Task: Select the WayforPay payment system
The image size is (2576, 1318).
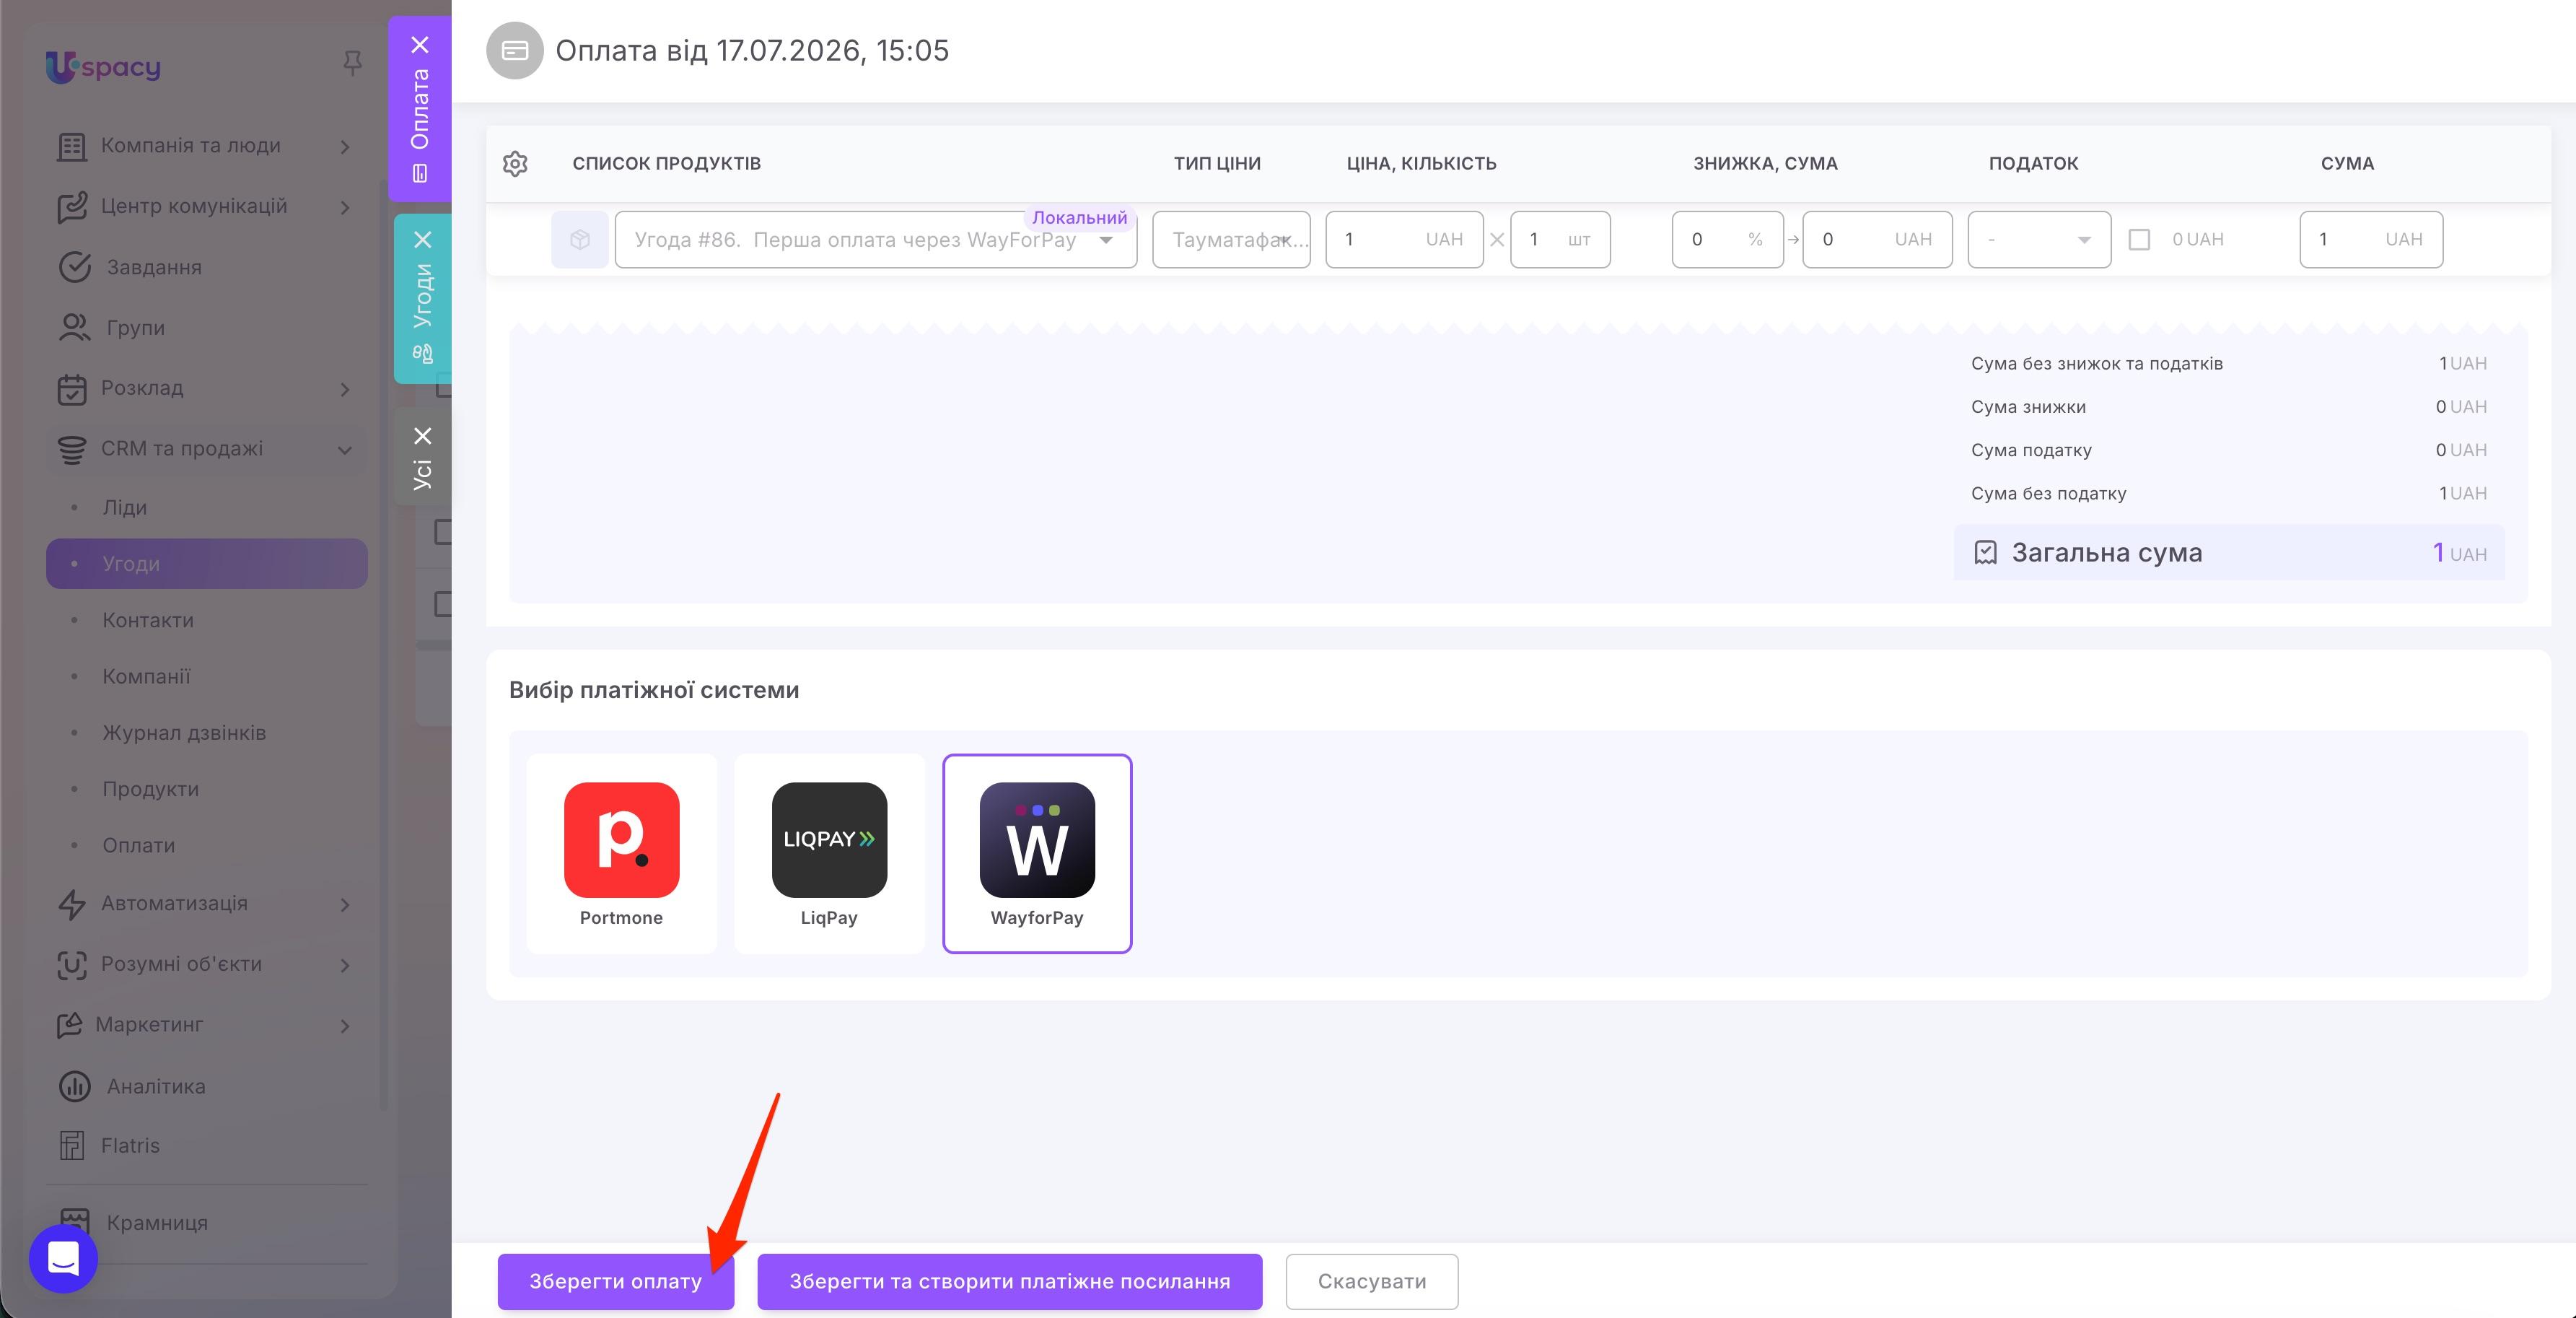Action: [x=1037, y=853]
